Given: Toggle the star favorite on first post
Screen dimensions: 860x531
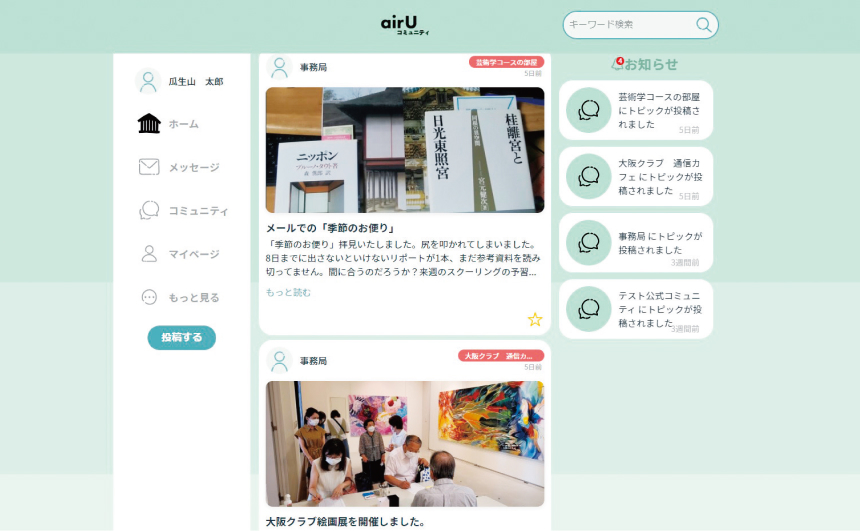Looking at the screenshot, I should pos(535,319).
